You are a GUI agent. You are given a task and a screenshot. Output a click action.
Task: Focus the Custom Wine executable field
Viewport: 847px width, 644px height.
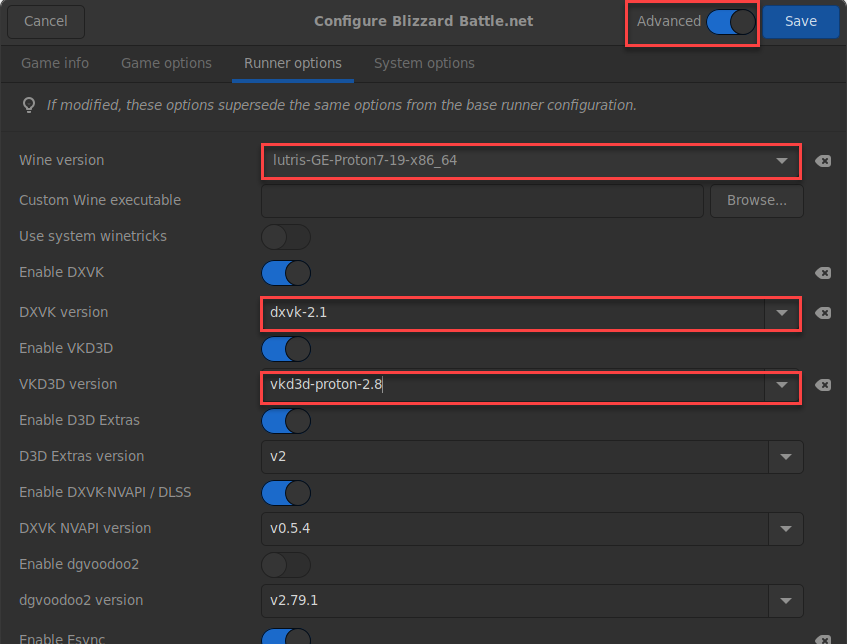482,201
